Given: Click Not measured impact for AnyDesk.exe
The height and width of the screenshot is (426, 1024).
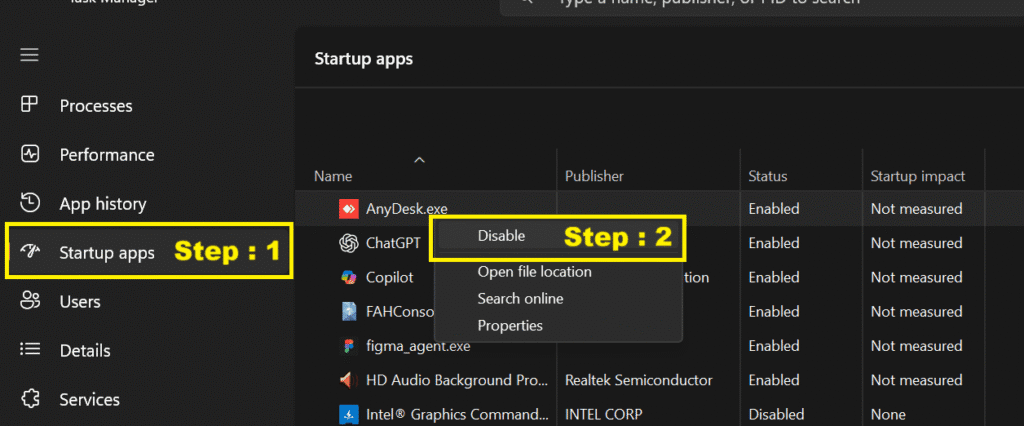Looking at the screenshot, I should pyautogui.click(x=916, y=209).
